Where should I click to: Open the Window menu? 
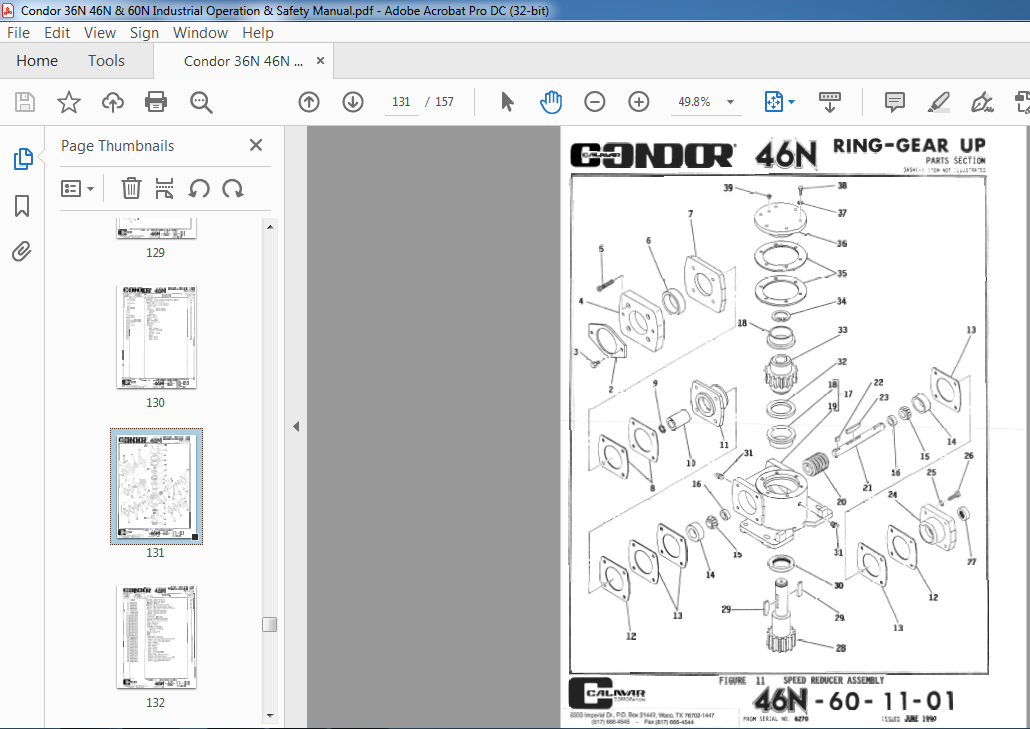pyautogui.click(x=200, y=33)
